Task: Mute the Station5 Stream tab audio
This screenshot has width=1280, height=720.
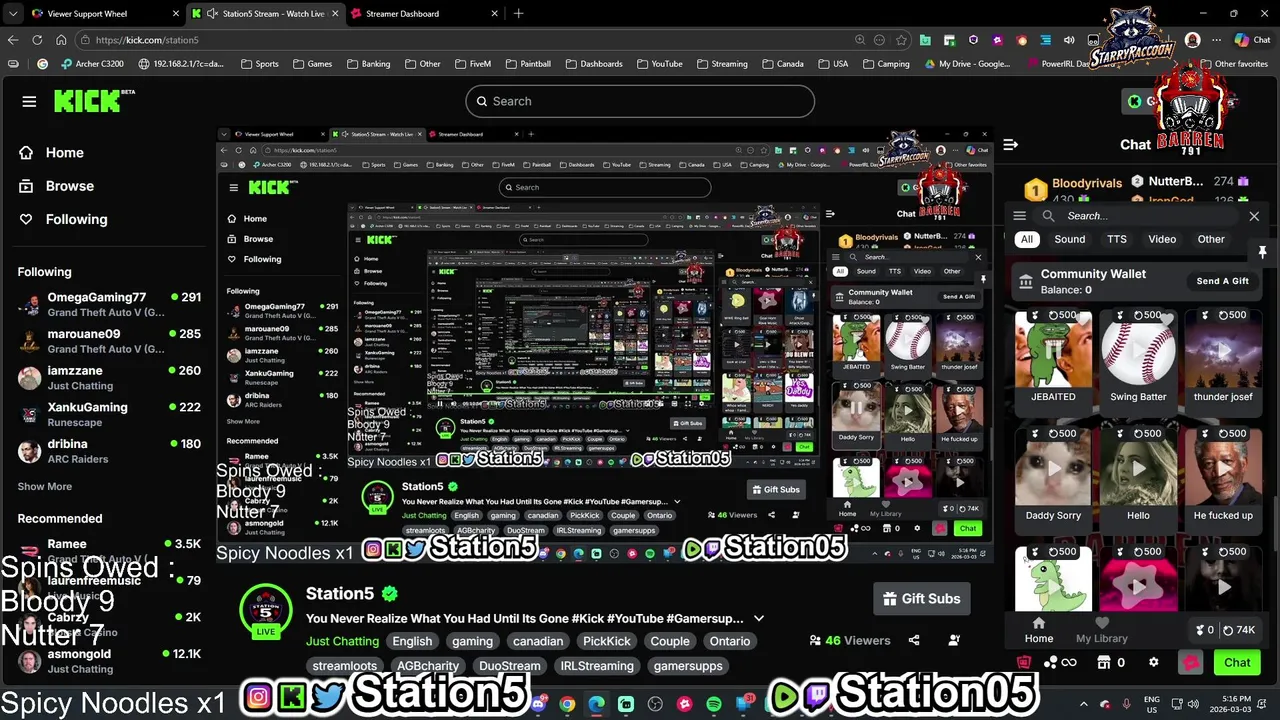Action: 212,14
